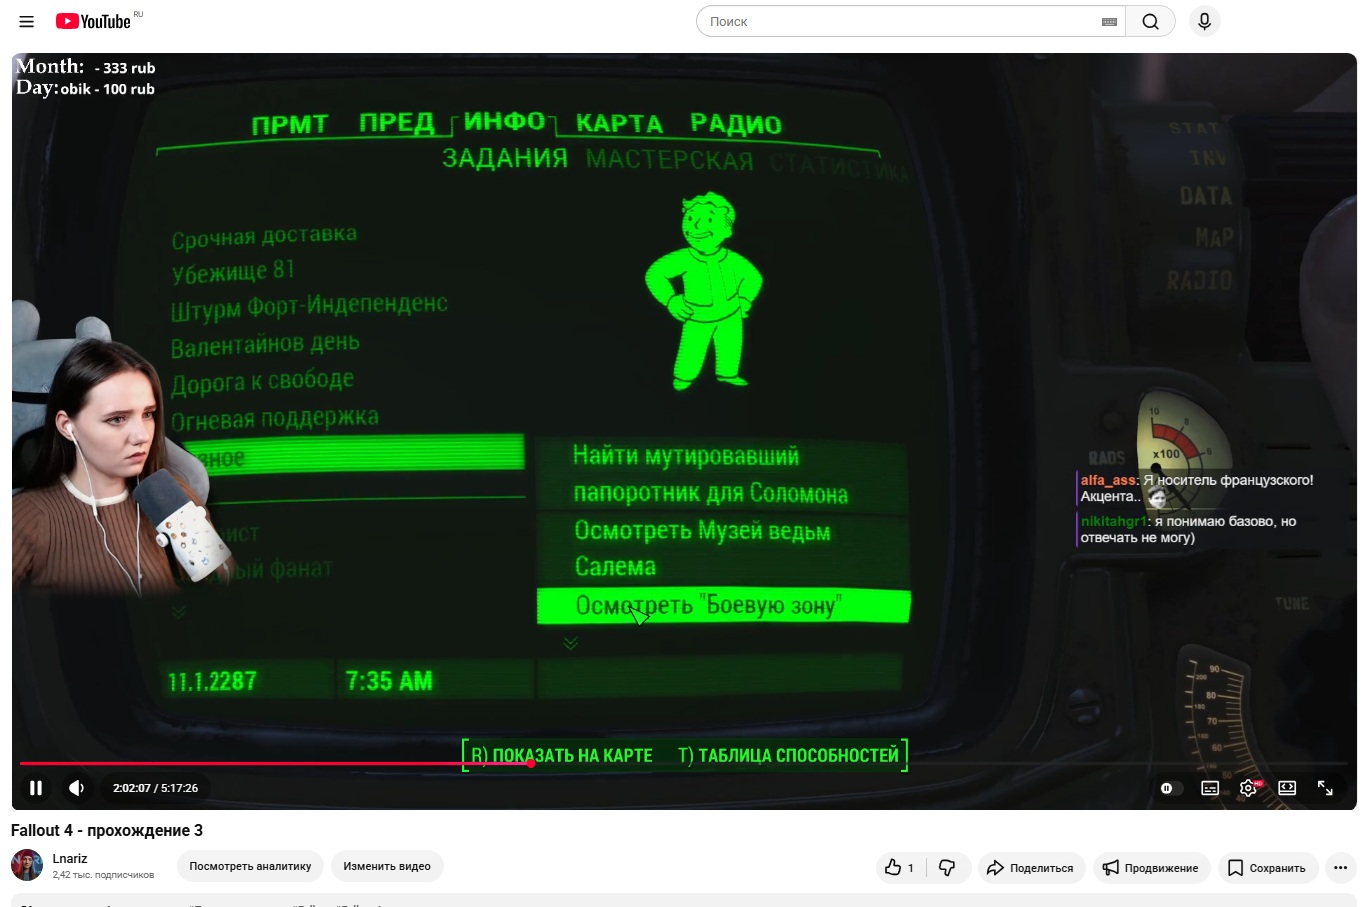Click the quest Срочная доставка
The width and height of the screenshot is (1369, 907).
click(x=264, y=237)
